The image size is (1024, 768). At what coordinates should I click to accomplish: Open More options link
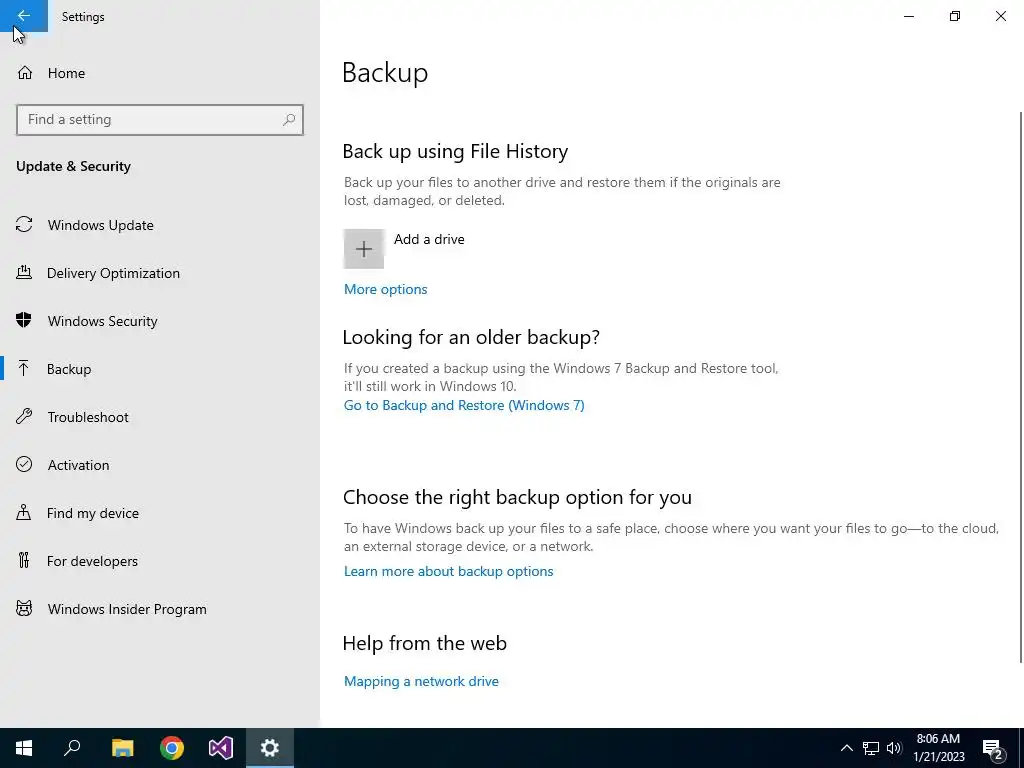(x=385, y=289)
